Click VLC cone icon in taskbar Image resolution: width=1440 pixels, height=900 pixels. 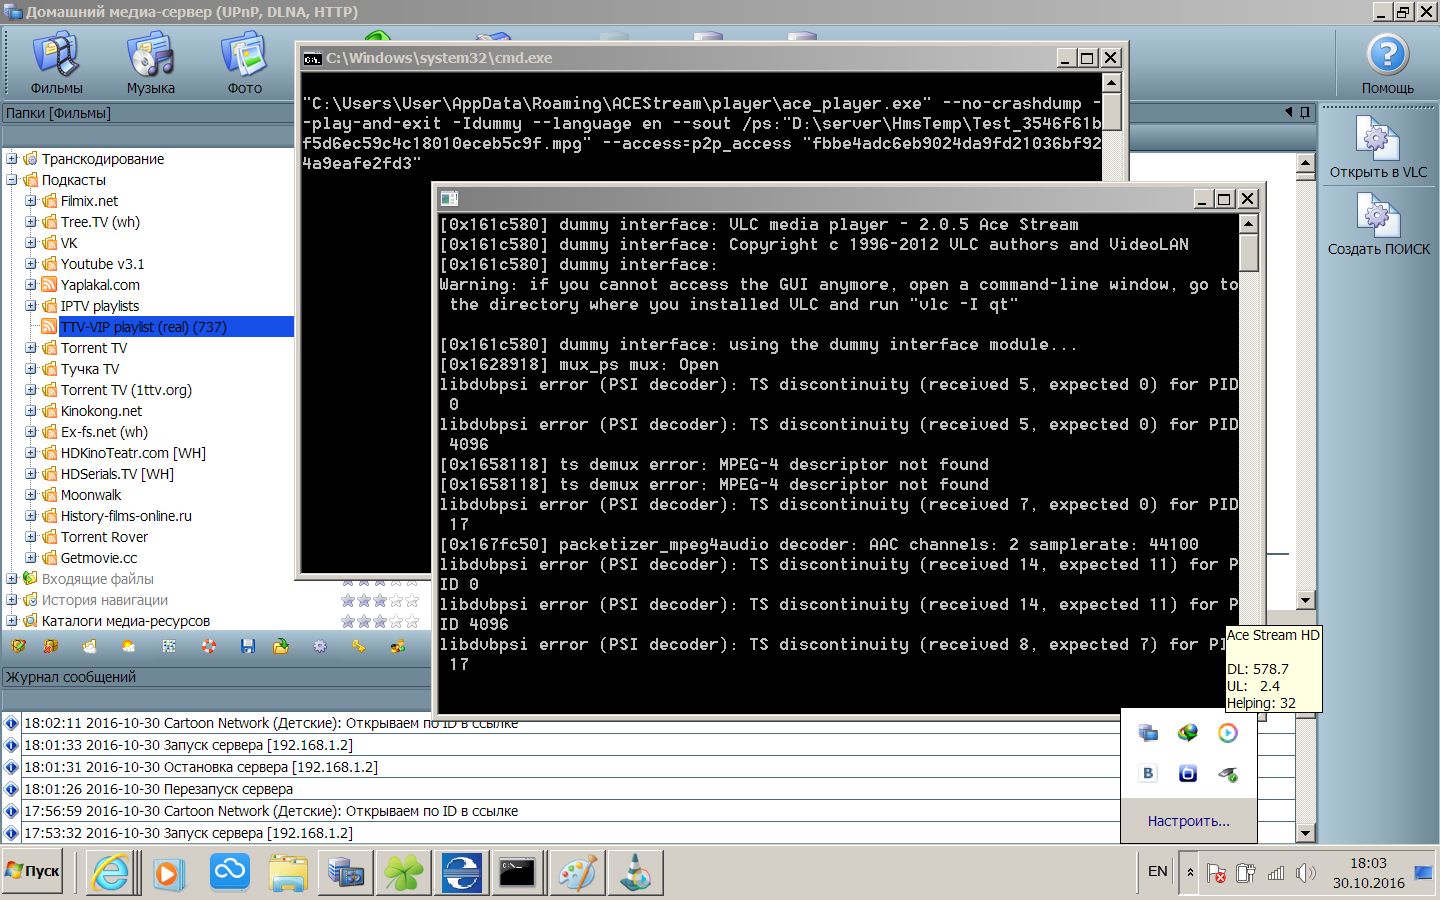click(x=635, y=873)
